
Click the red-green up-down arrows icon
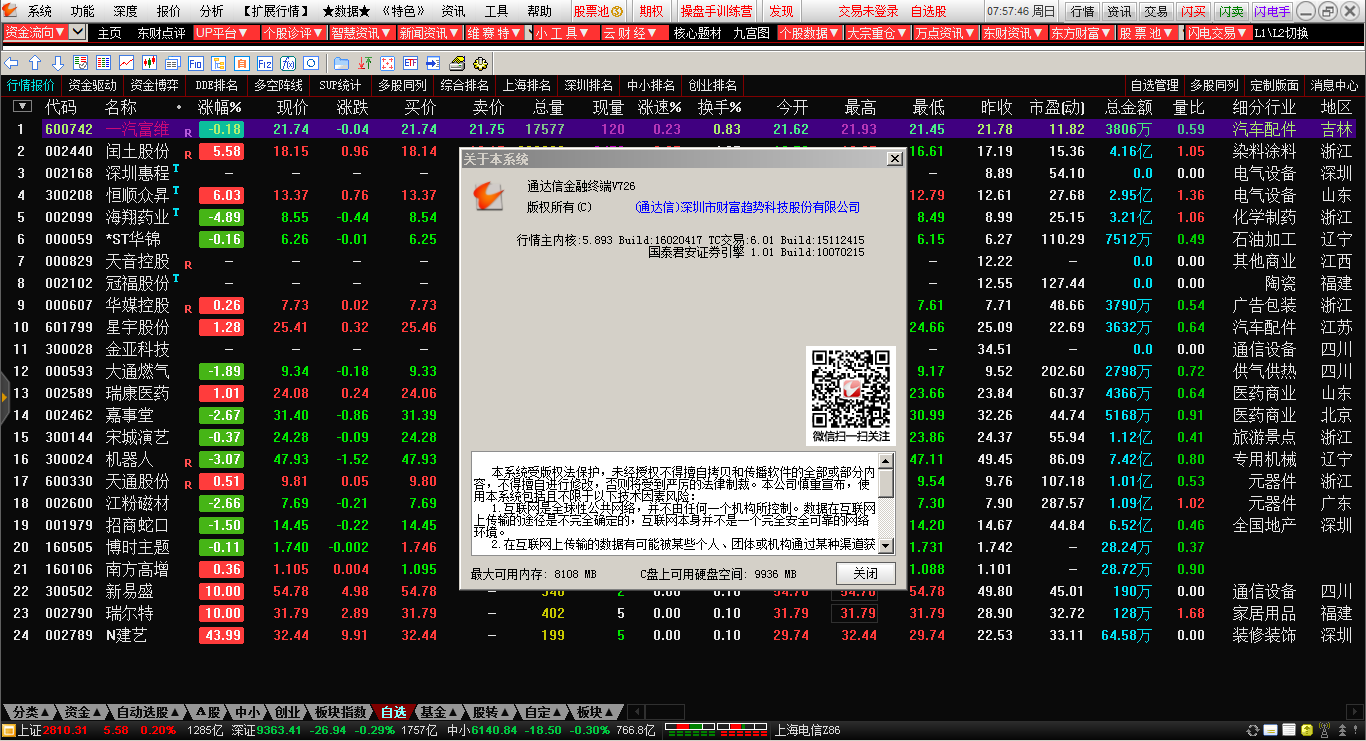pyautogui.click(x=365, y=63)
